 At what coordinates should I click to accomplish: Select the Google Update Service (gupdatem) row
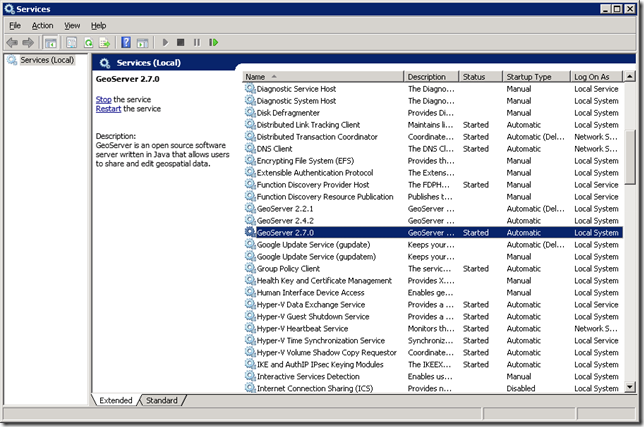(433, 256)
